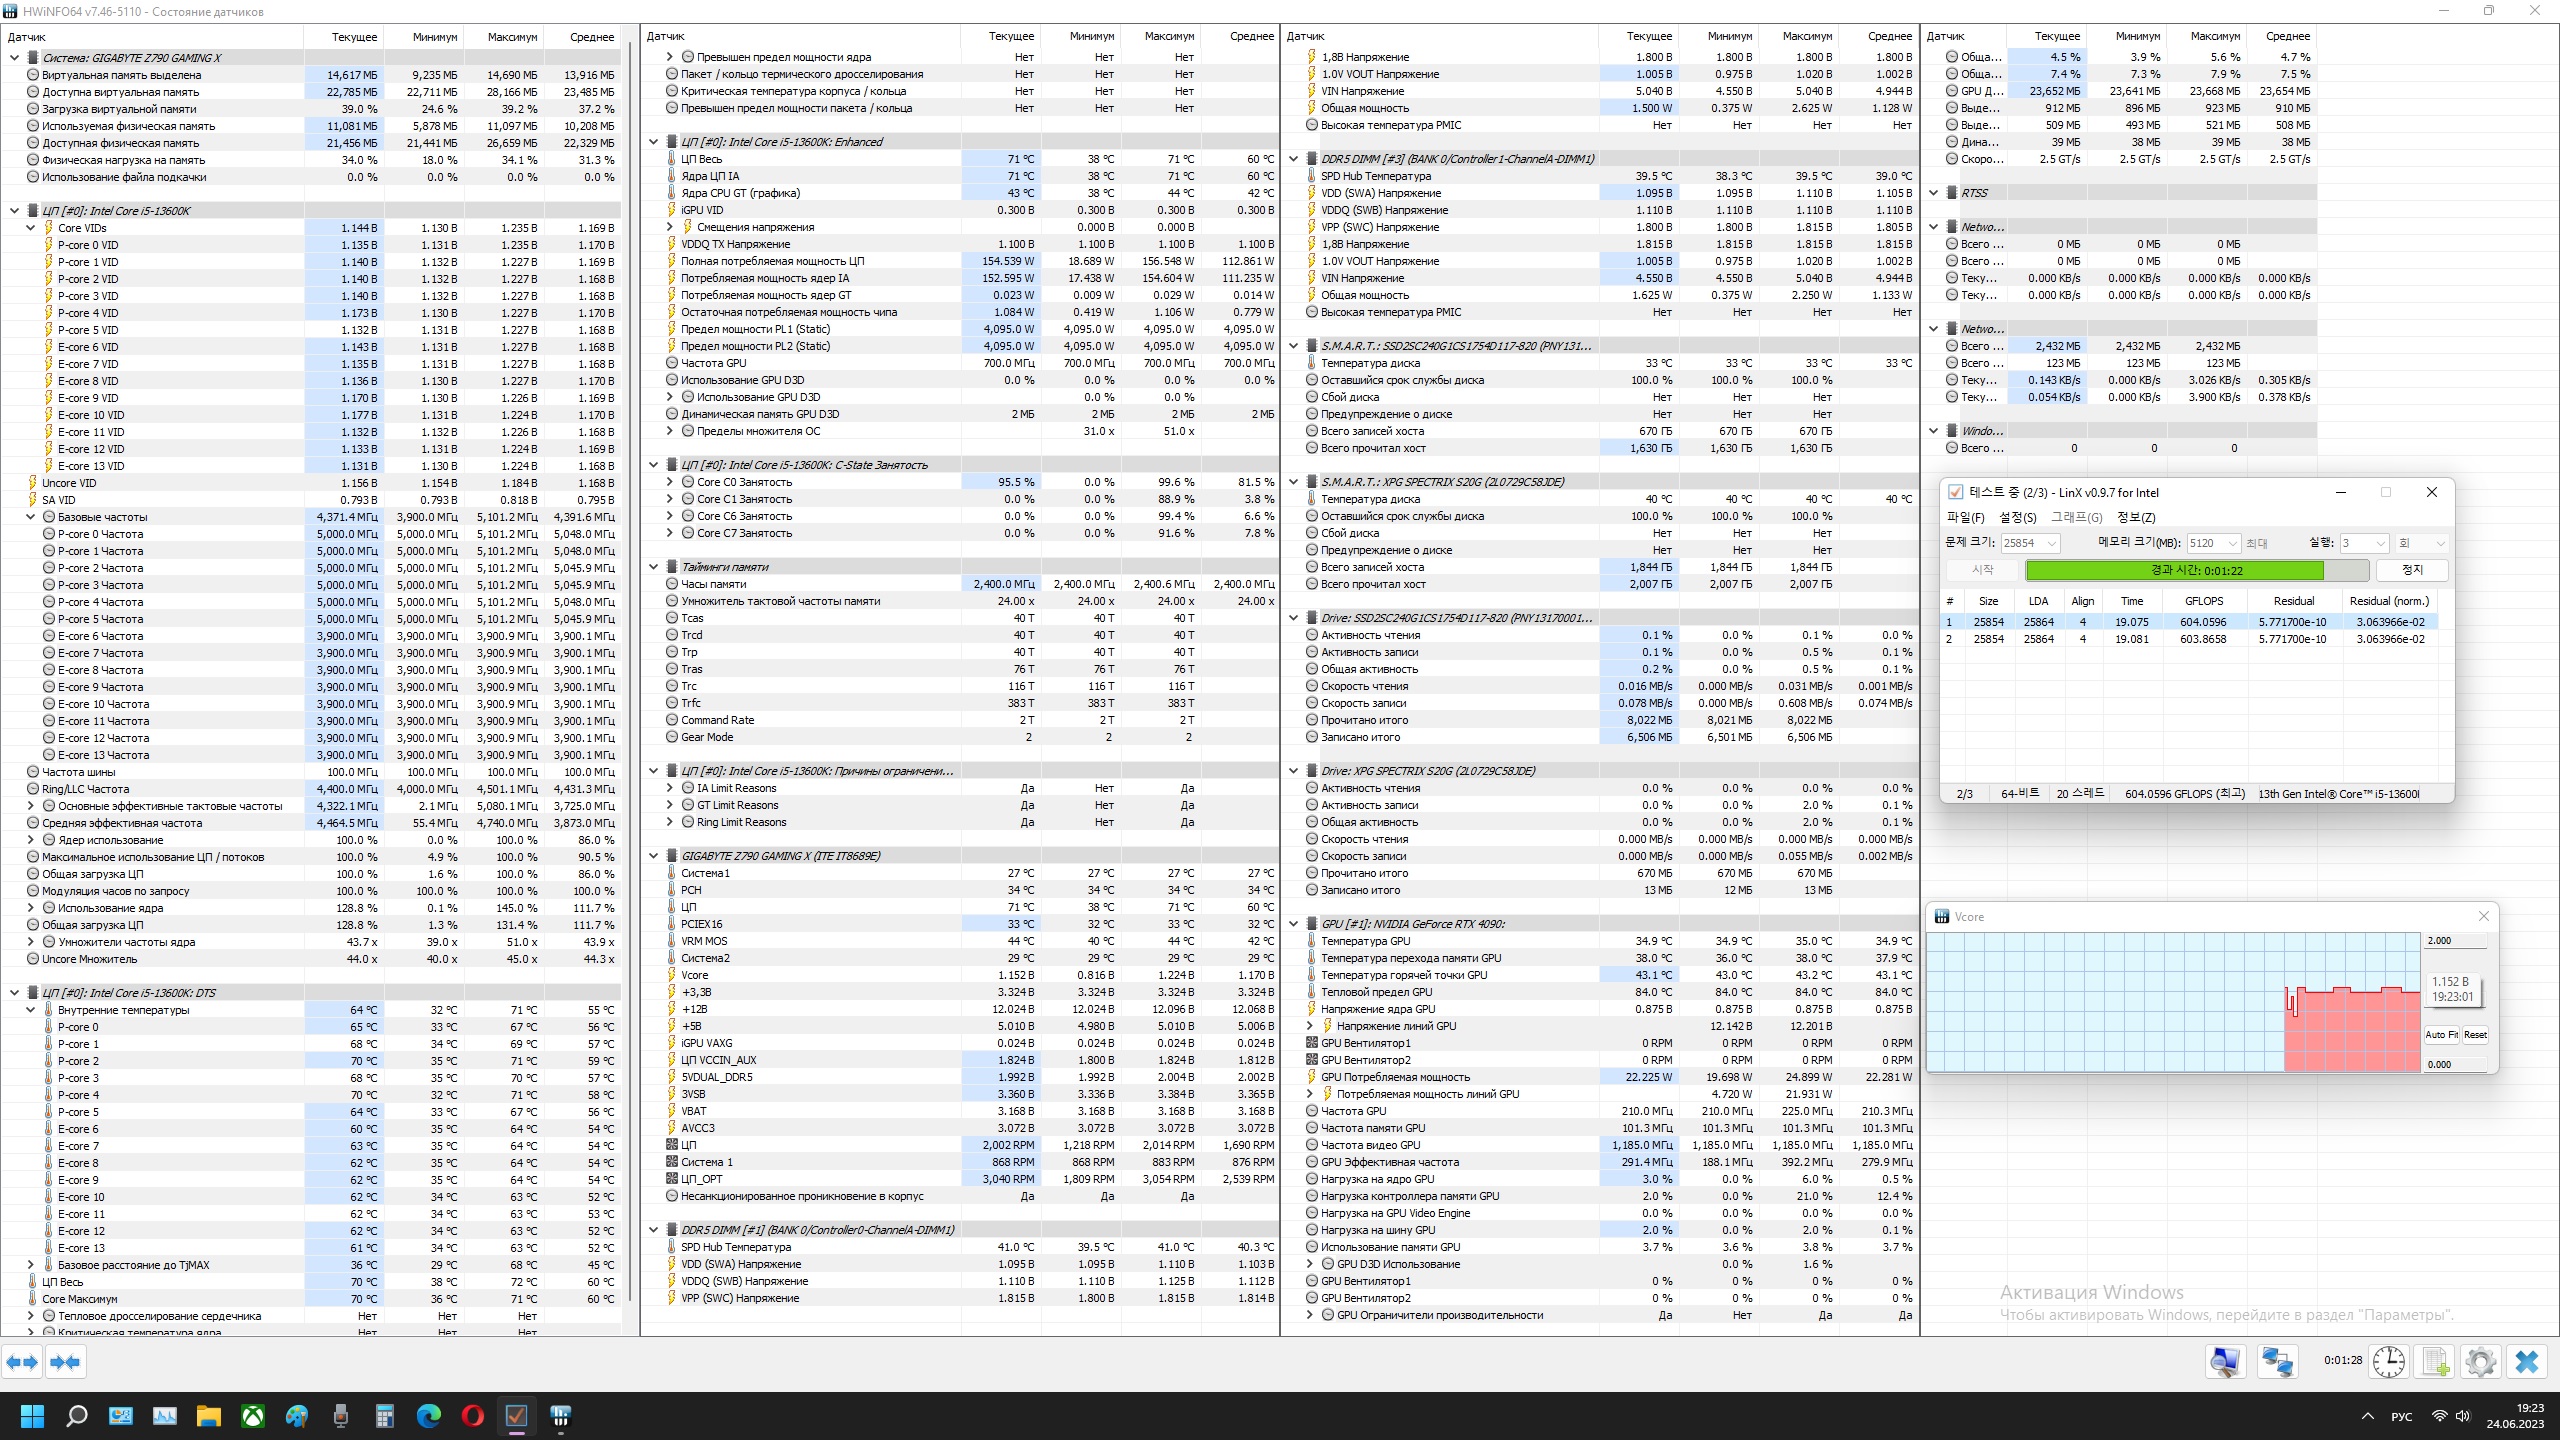Viewport: 2560px width, 1440px height.
Task: Open the Xbox app from taskbar
Action: pos(254,1416)
